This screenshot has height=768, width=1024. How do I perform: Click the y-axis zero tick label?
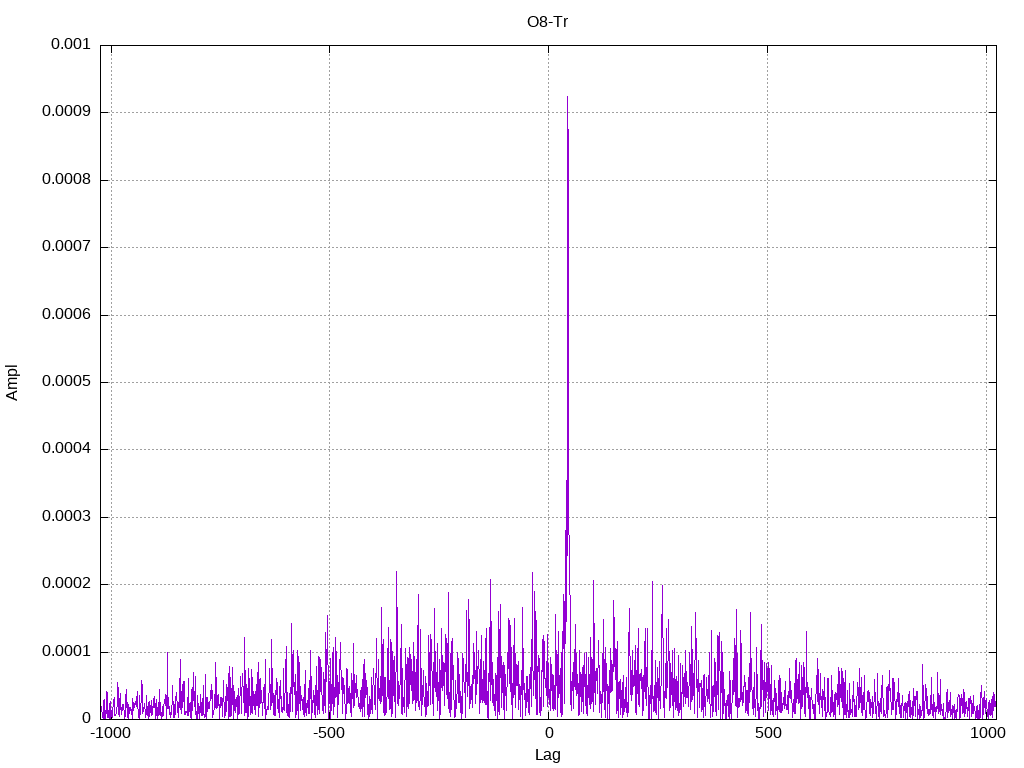(x=86, y=718)
